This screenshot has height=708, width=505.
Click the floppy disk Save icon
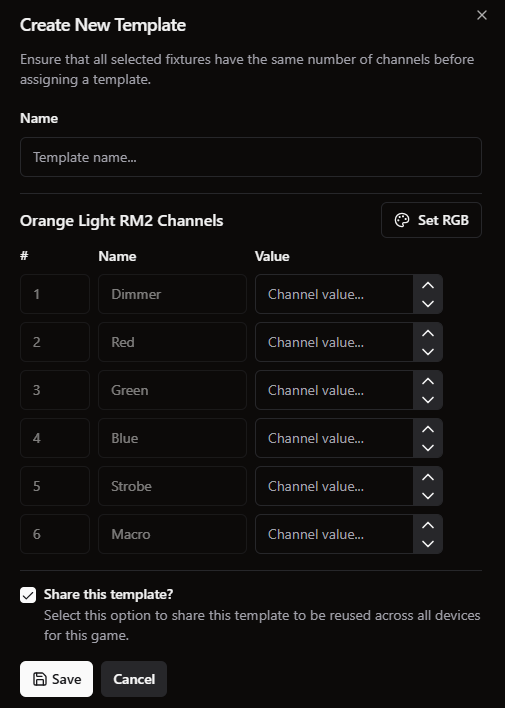(40, 679)
